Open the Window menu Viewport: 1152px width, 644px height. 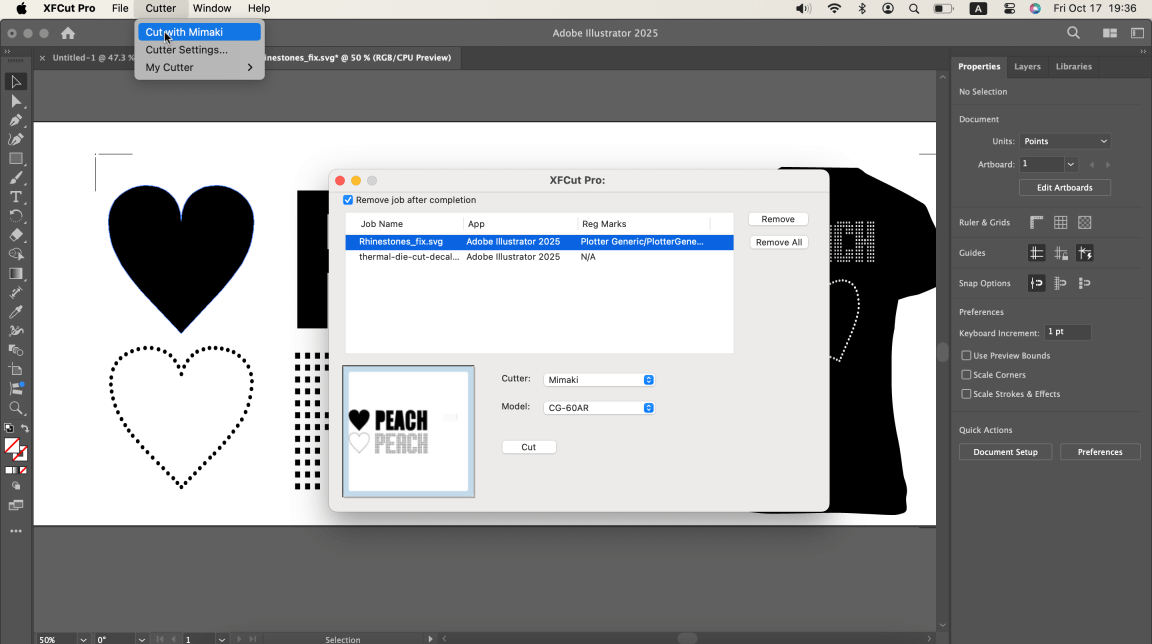coord(212,9)
